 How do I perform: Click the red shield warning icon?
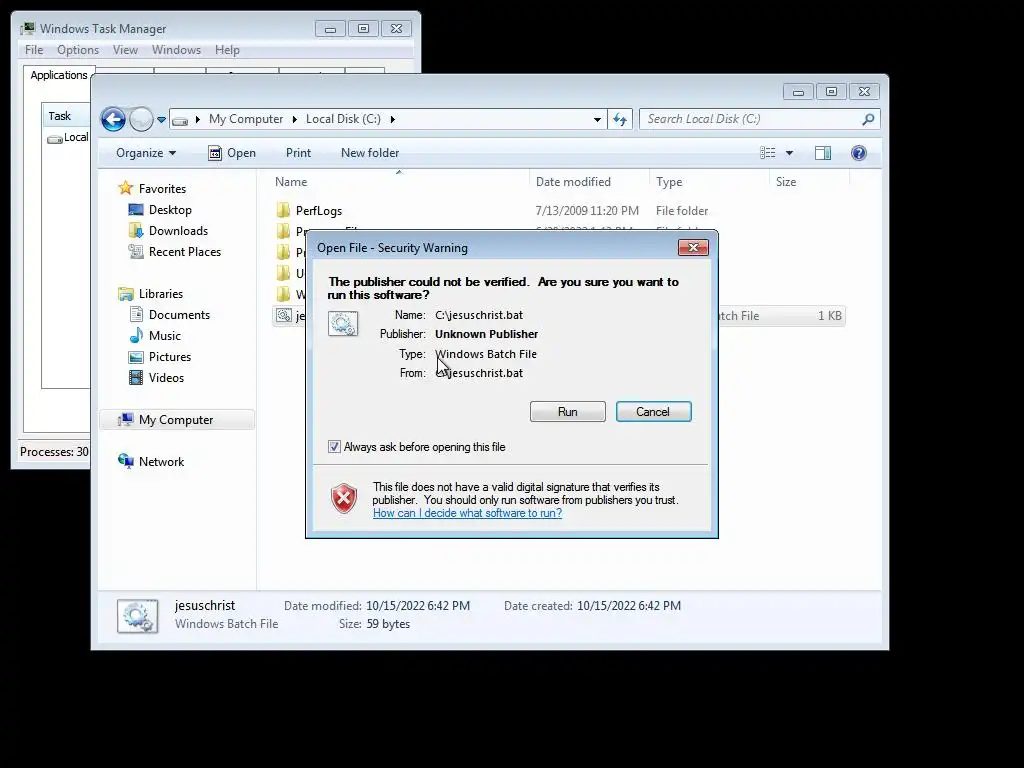(344, 499)
